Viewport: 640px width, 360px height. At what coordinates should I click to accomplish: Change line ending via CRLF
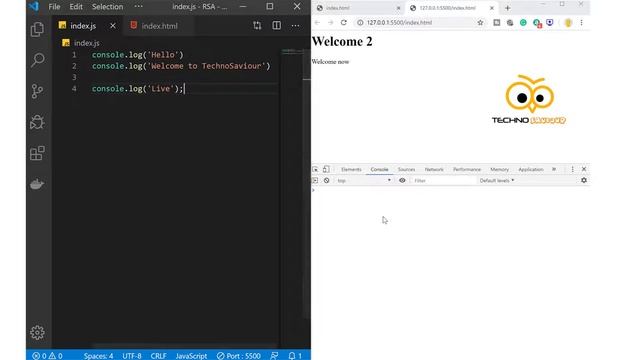(158, 356)
